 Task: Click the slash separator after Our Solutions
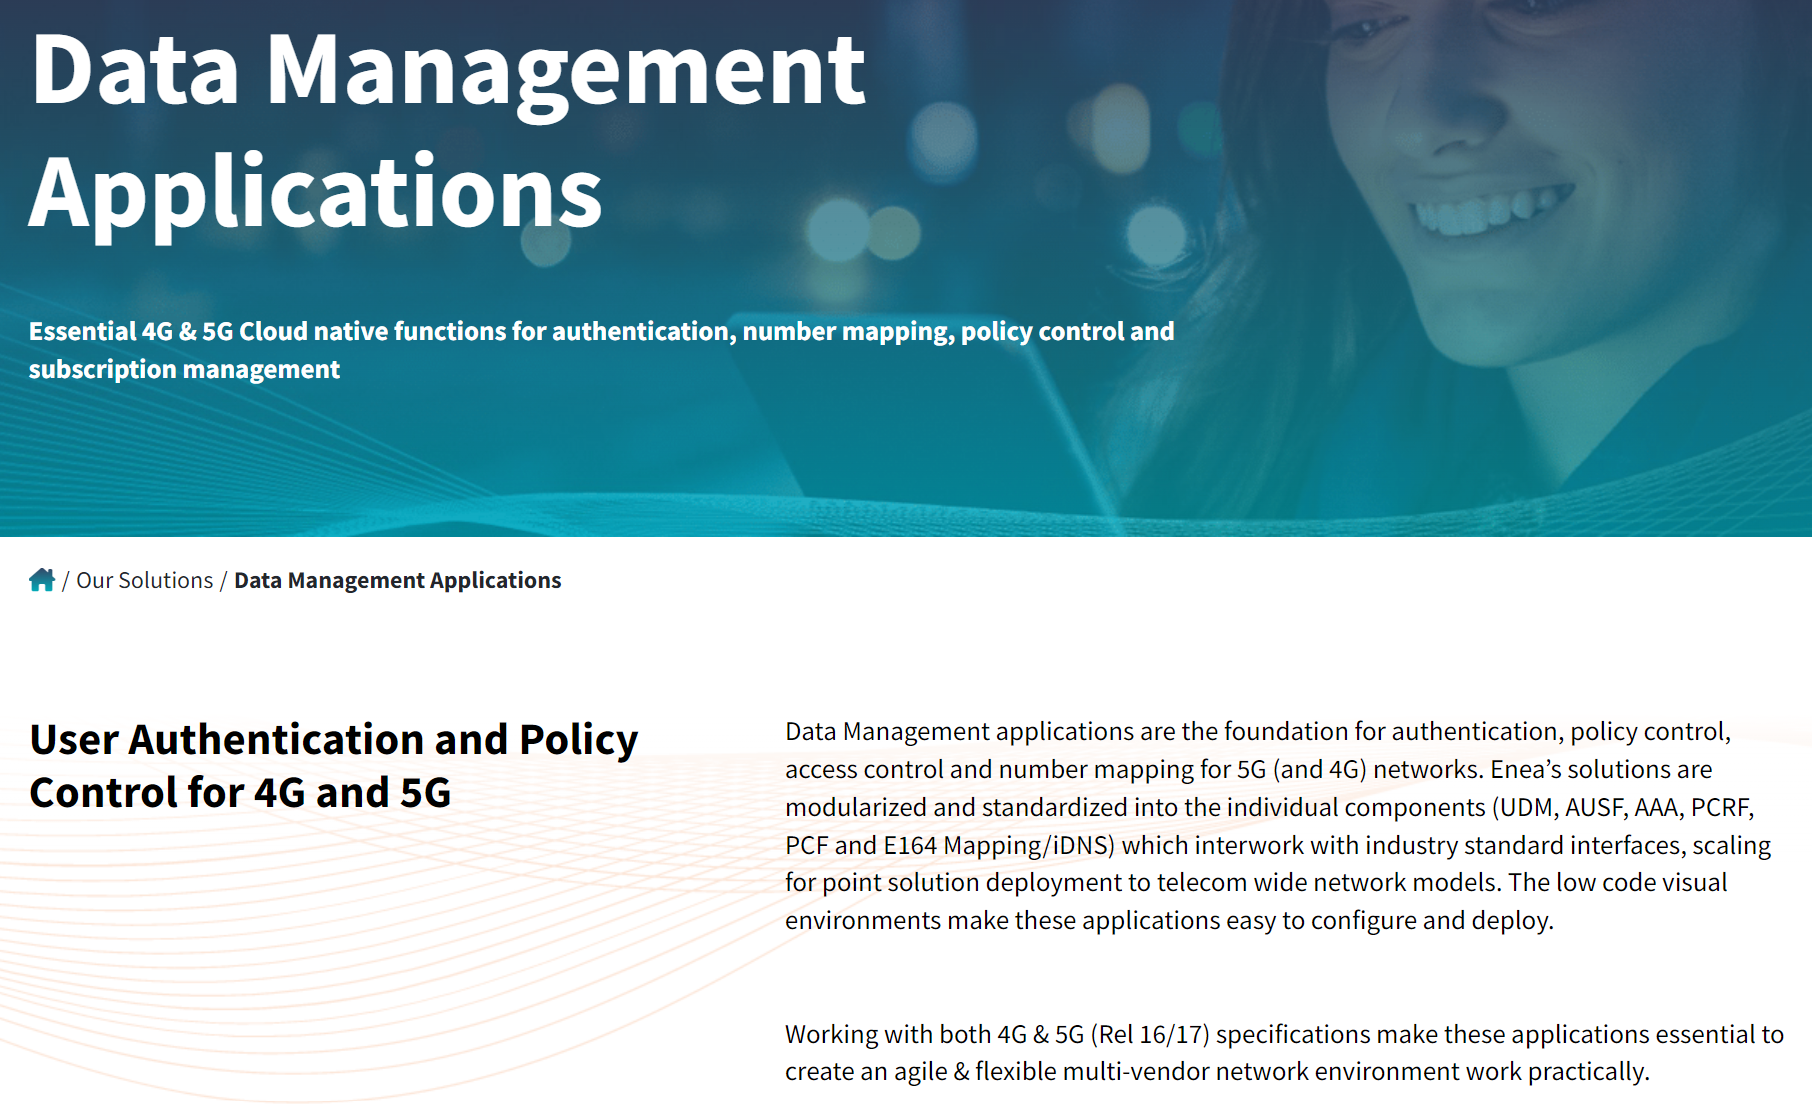tap(224, 581)
